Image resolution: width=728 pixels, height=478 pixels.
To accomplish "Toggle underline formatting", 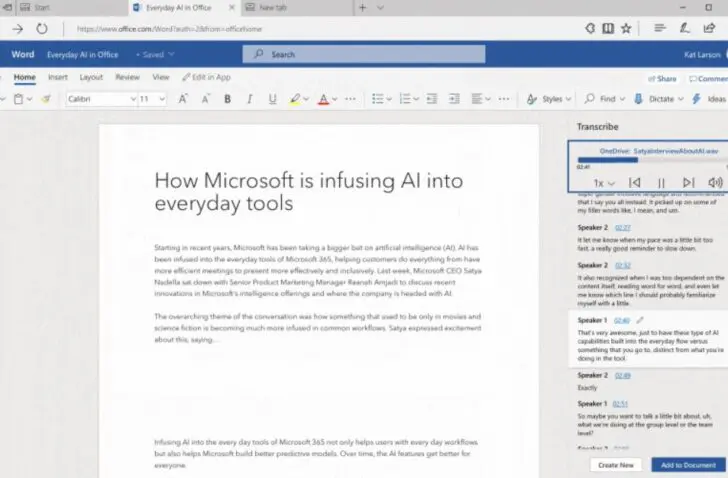I will [x=273, y=99].
